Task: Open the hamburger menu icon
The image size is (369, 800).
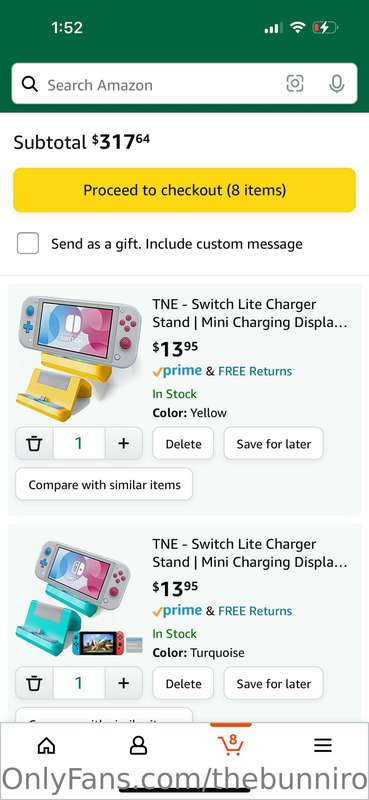Action: click(323, 746)
